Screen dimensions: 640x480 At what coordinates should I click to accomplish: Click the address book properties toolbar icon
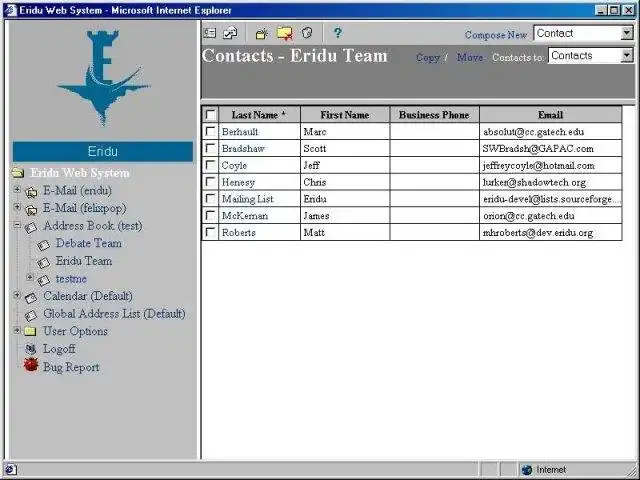pos(307,33)
